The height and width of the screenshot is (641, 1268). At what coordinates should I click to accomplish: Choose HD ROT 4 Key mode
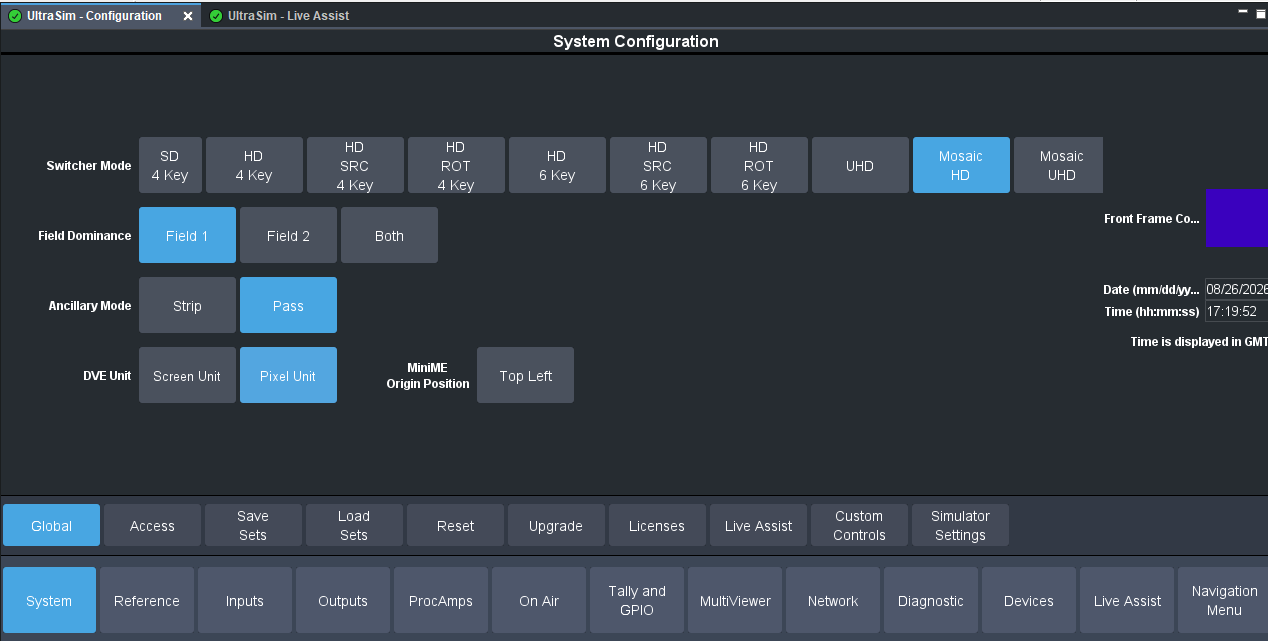pyautogui.click(x=456, y=165)
